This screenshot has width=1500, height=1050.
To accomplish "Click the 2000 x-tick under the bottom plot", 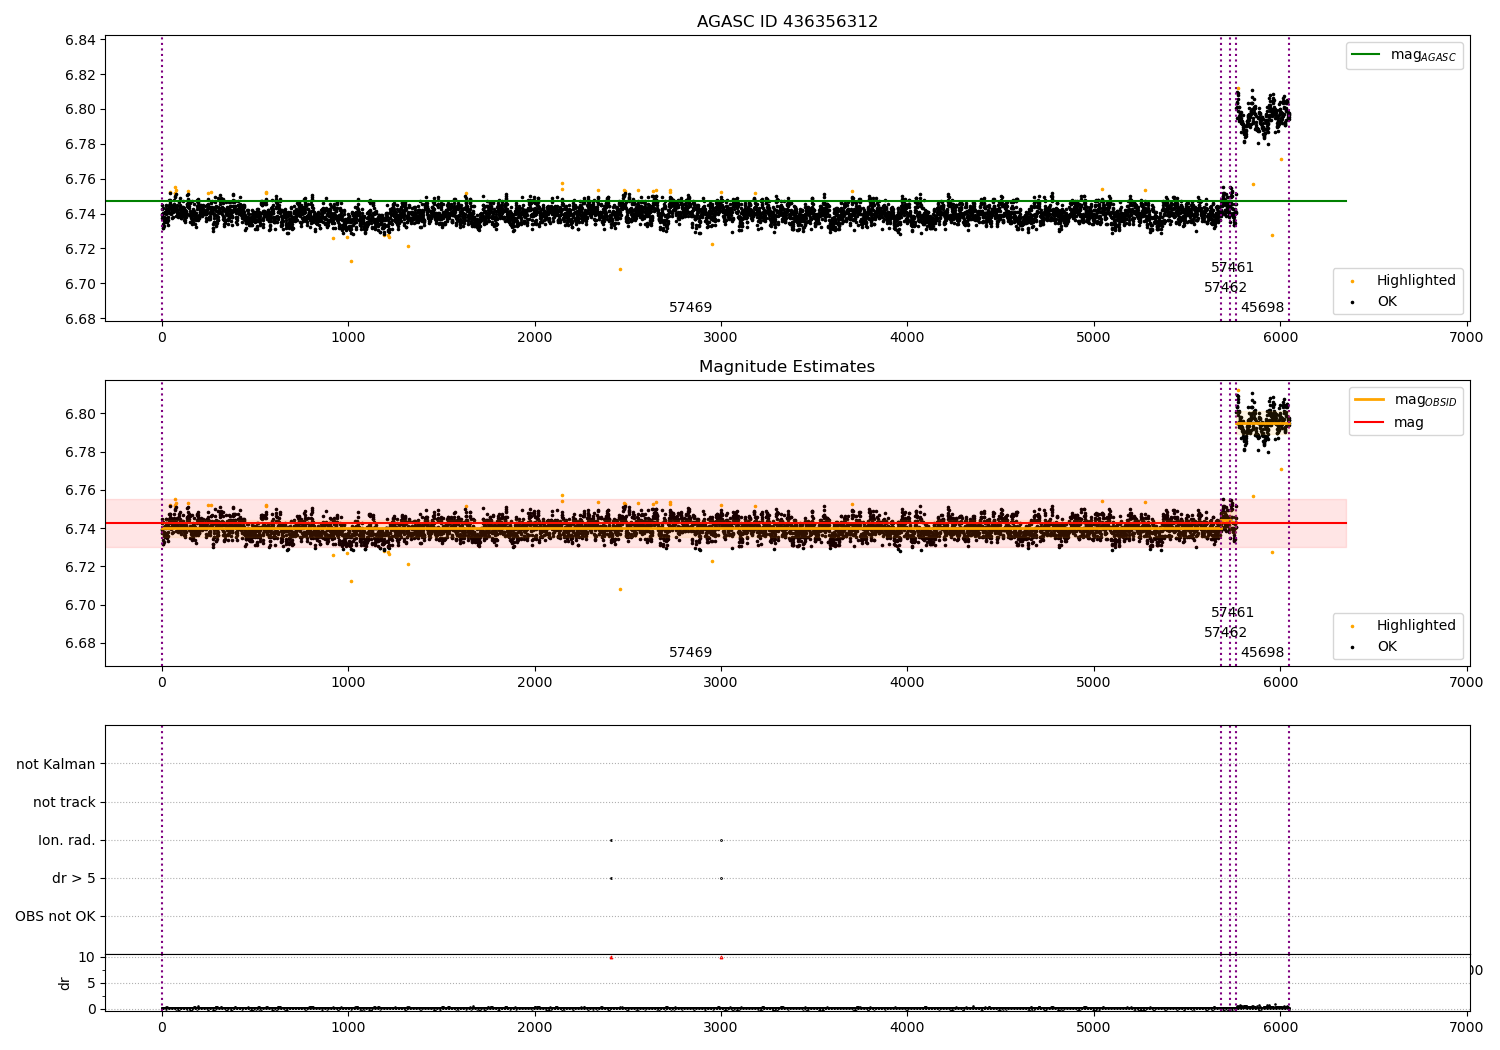I will 534,1026.
